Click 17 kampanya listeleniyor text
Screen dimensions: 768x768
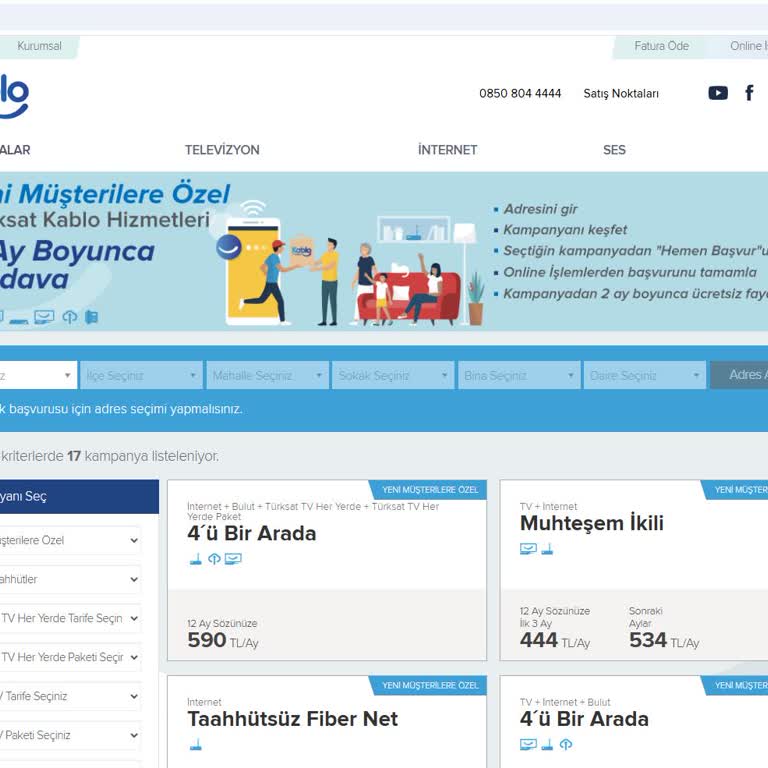point(143,456)
